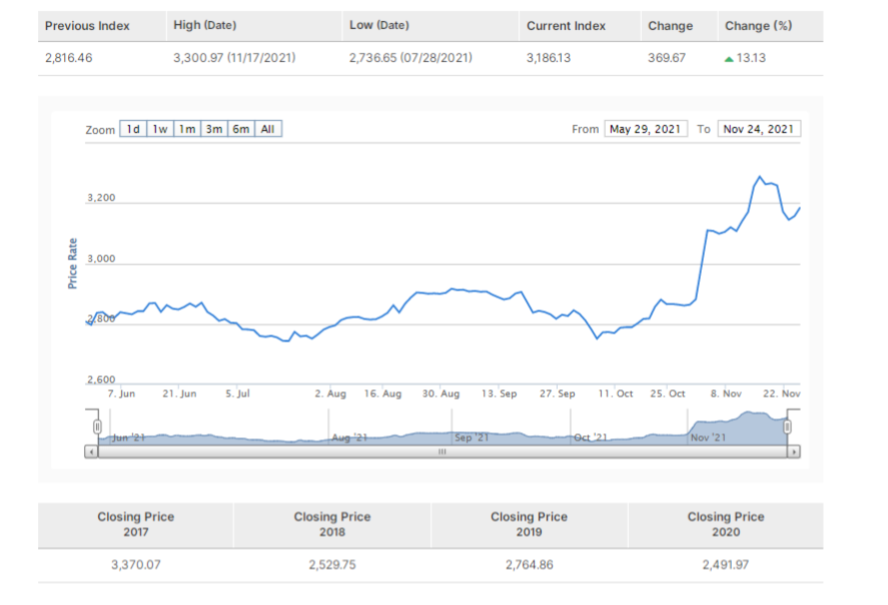This screenshot has height=605, width=888.
Task: Click the 11. Oct x-axis label
Action: pyautogui.click(x=616, y=394)
